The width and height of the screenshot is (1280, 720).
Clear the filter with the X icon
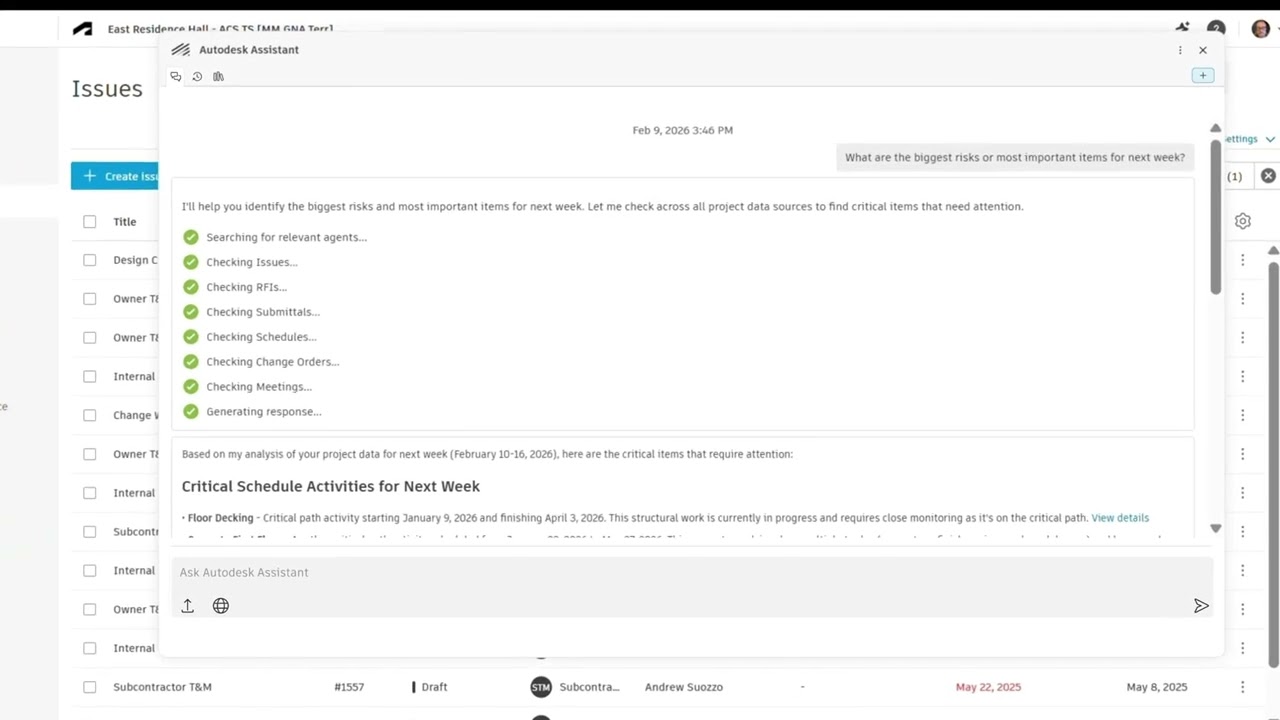[x=1268, y=176]
